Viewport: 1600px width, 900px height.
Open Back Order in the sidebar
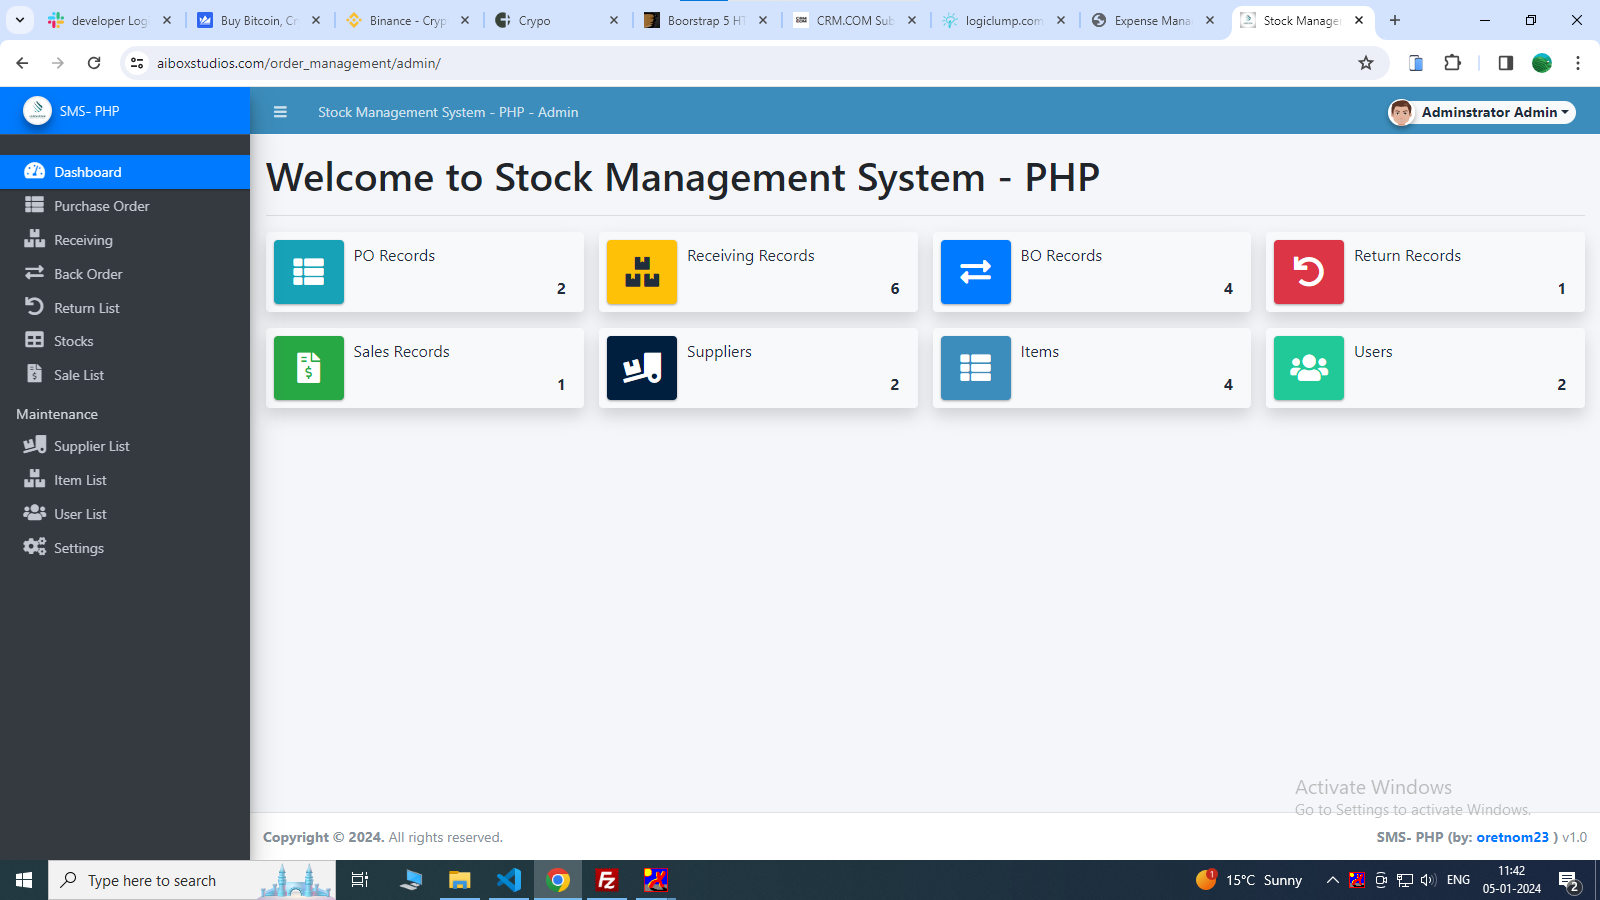coord(125,274)
